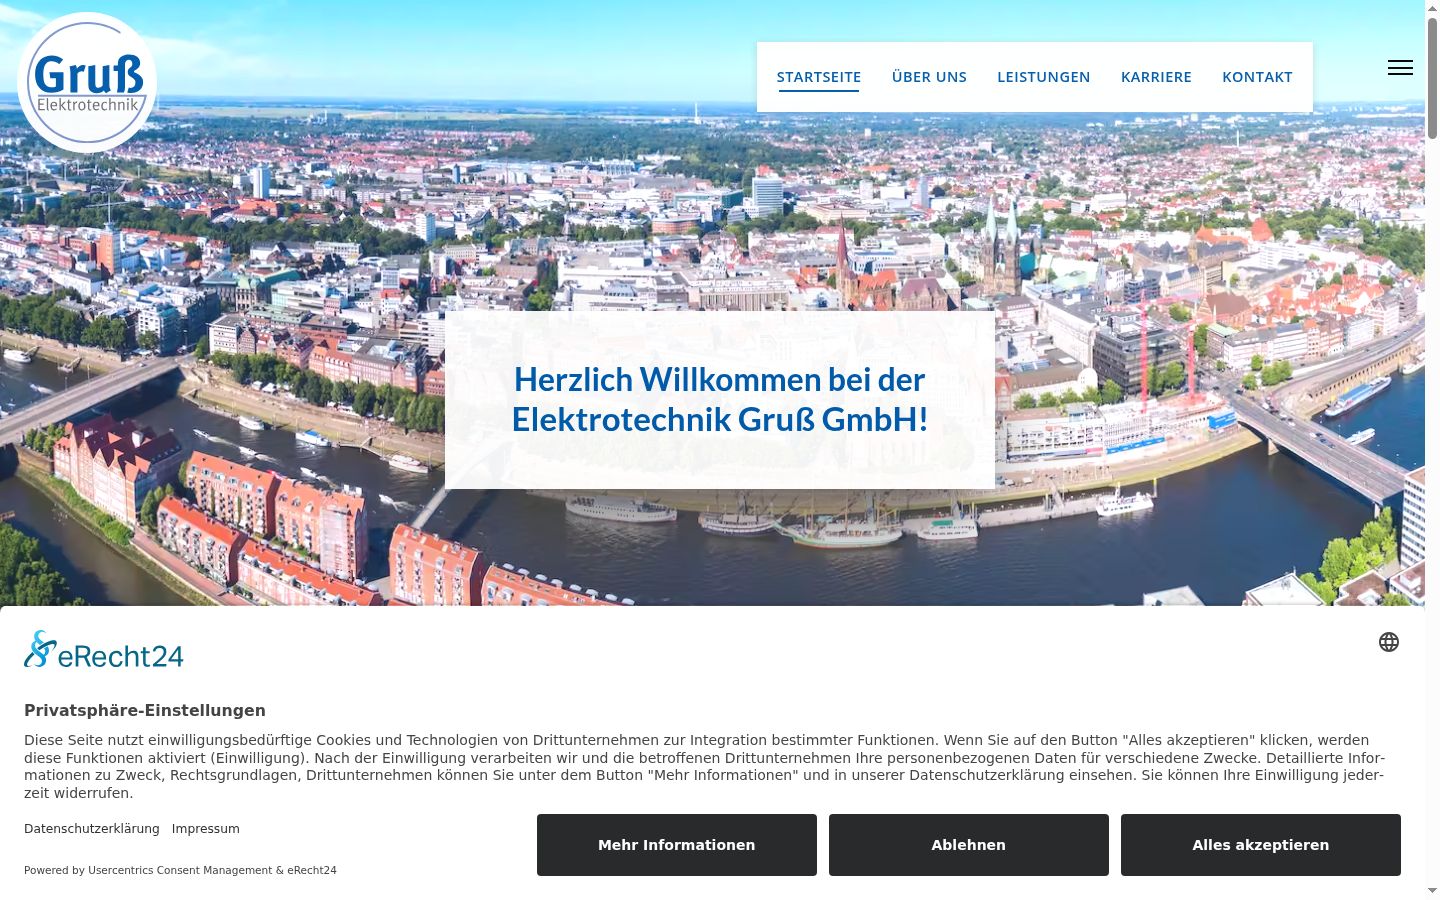Image resolution: width=1440 pixels, height=900 pixels.
Task: Open the Datenschutzerklärung link
Action: click(92, 829)
